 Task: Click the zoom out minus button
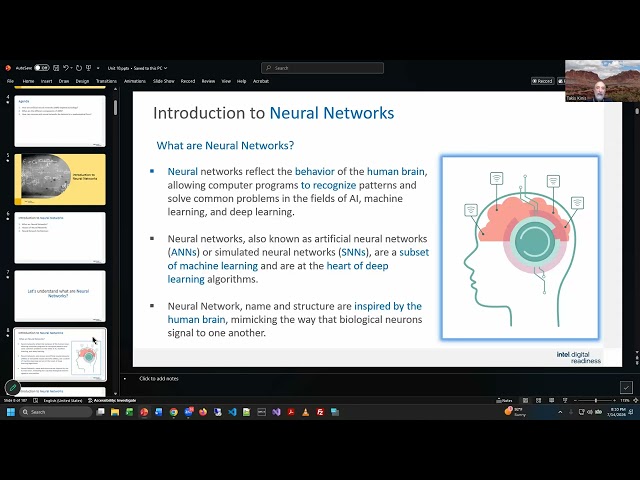(x=575, y=401)
